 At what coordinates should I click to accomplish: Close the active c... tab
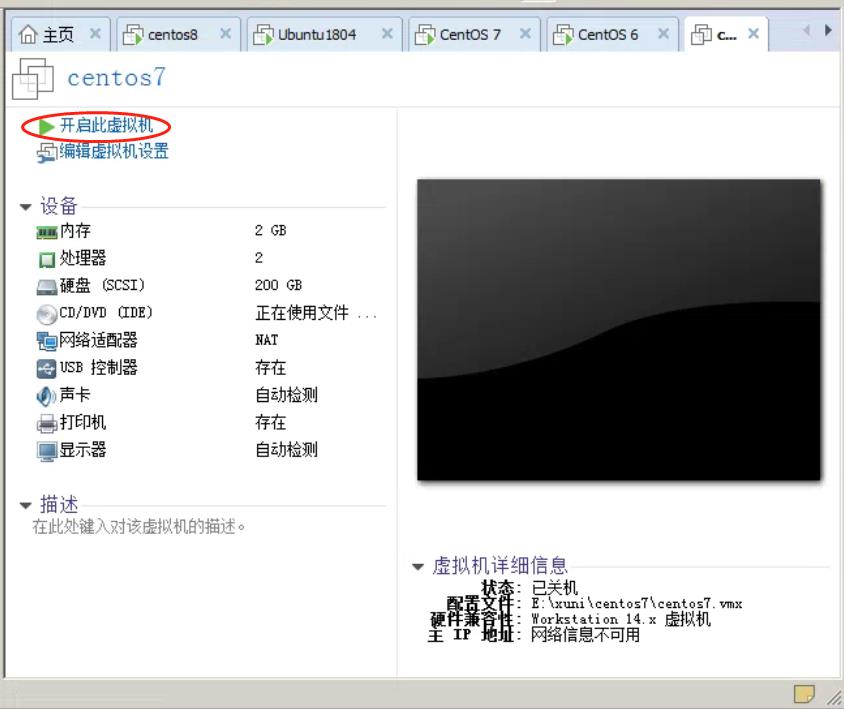click(x=754, y=34)
